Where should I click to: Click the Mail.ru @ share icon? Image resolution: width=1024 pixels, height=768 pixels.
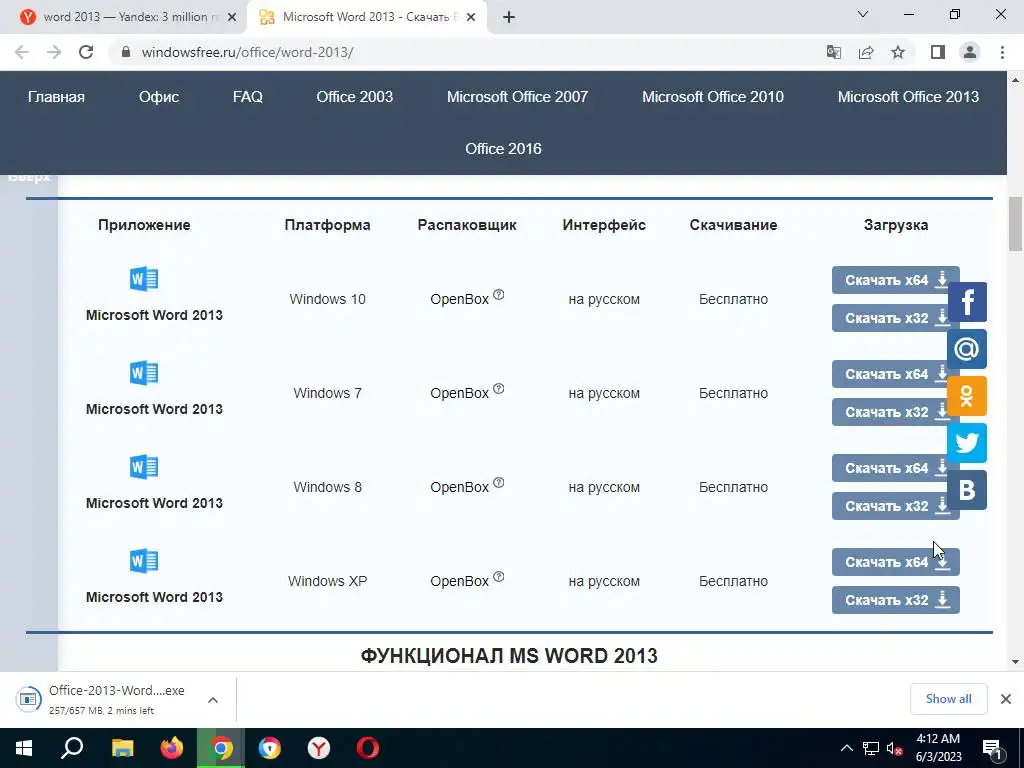click(967, 349)
